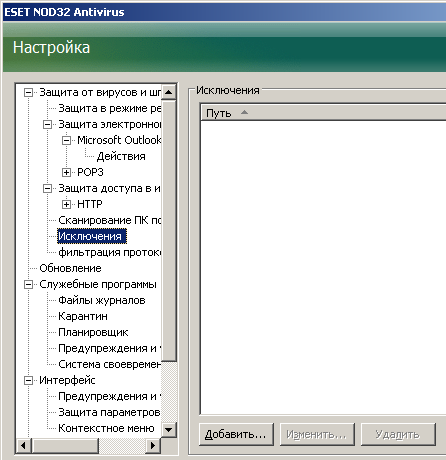The width and height of the screenshot is (446, 460).
Task: Click the Microsoft Outlook tree label
Action: [119, 140]
